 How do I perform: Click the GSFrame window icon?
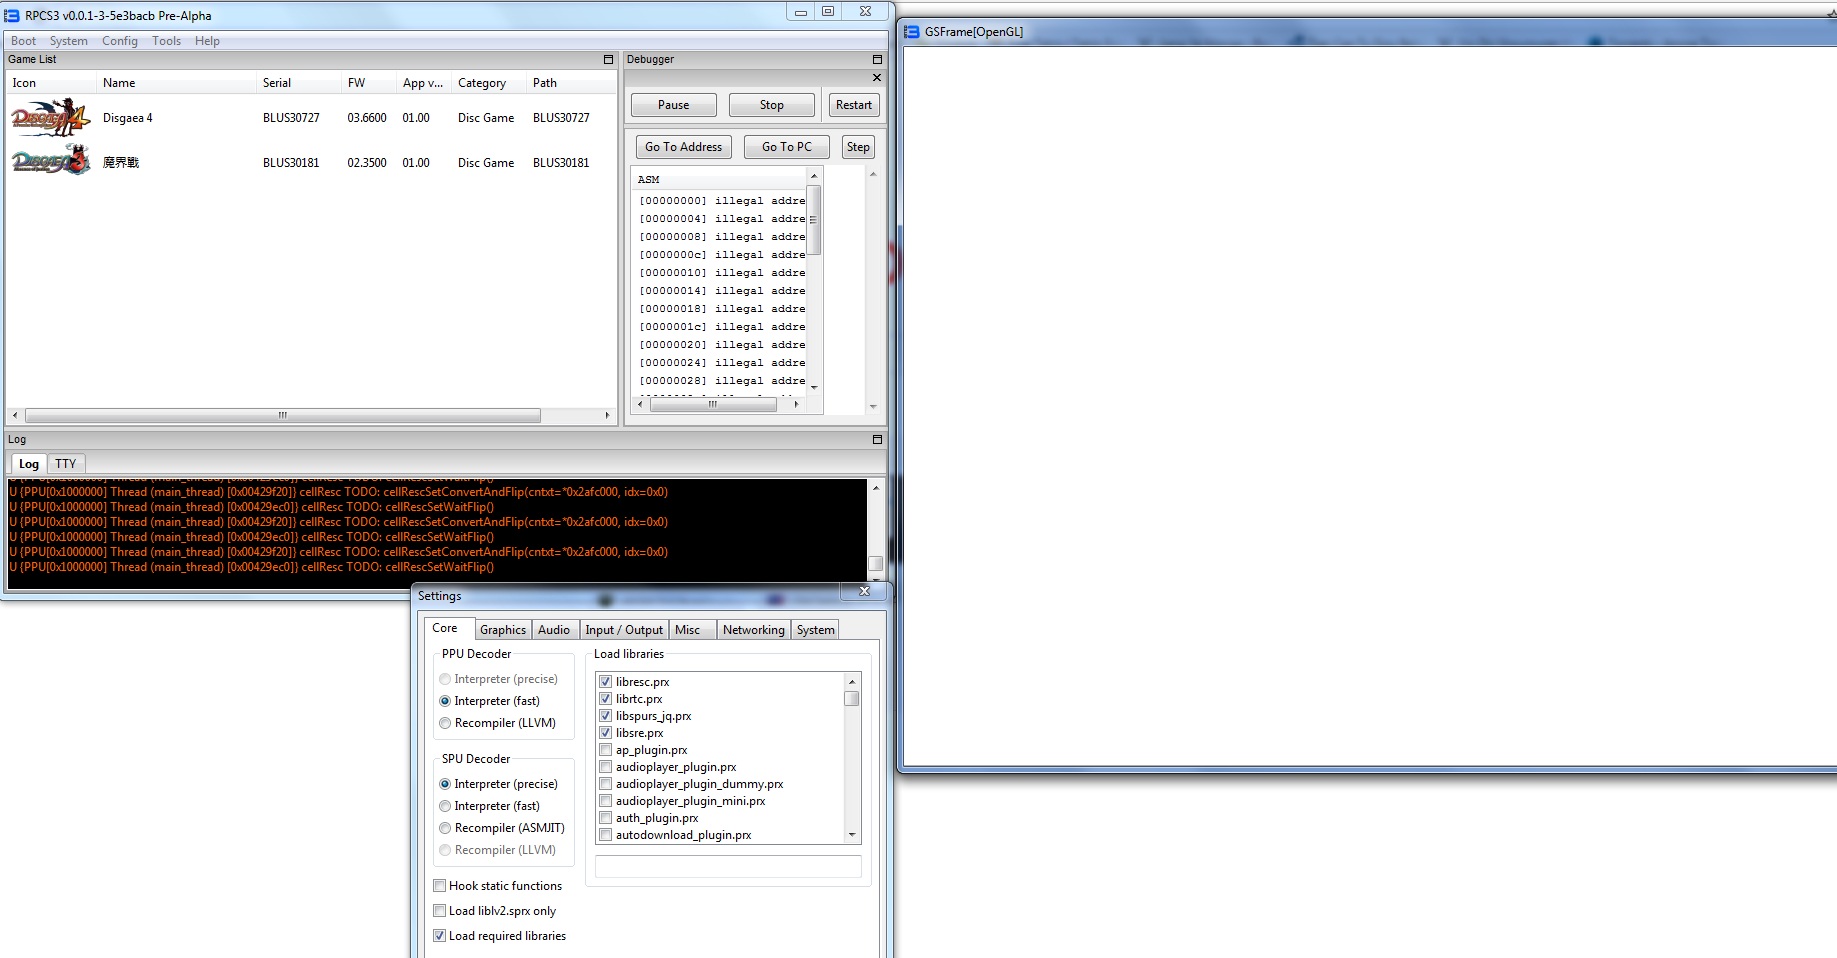tap(912, 32)
